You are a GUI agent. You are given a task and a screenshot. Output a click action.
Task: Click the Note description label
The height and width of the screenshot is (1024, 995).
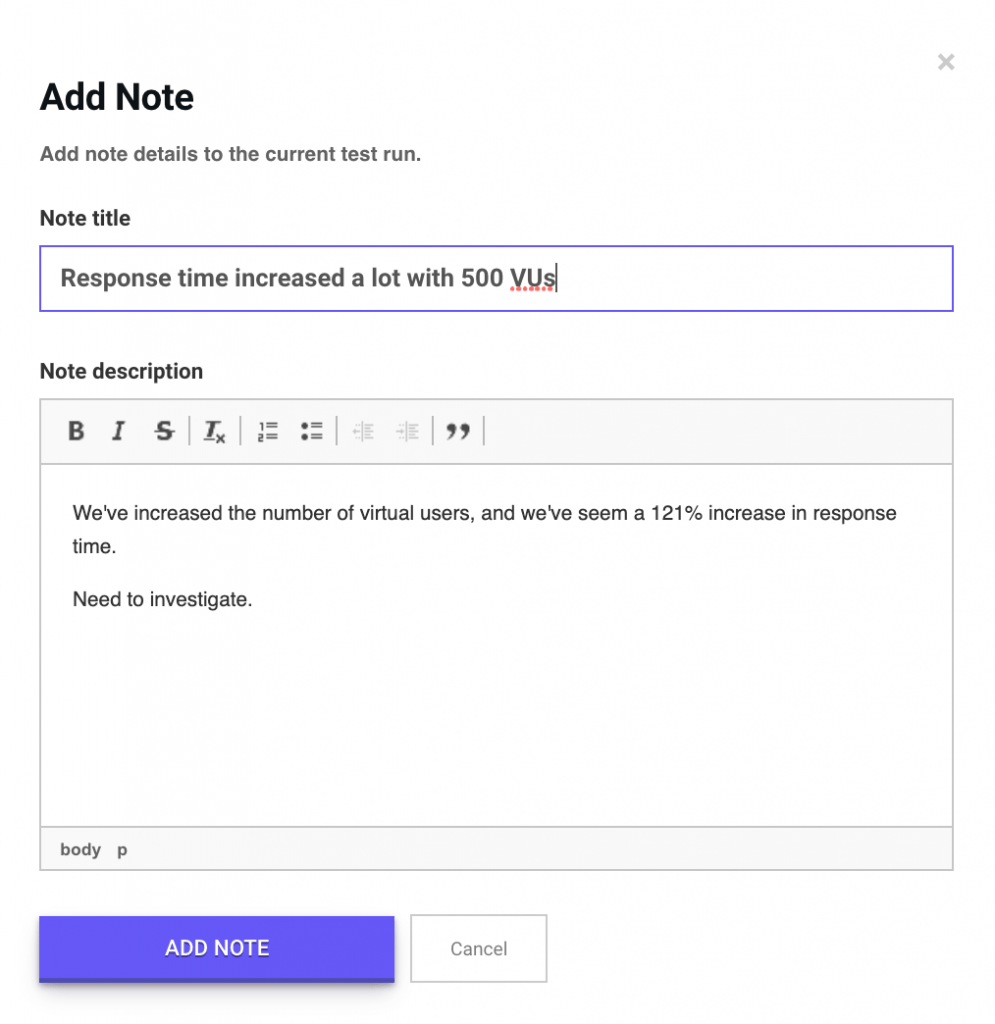point(121,371)
